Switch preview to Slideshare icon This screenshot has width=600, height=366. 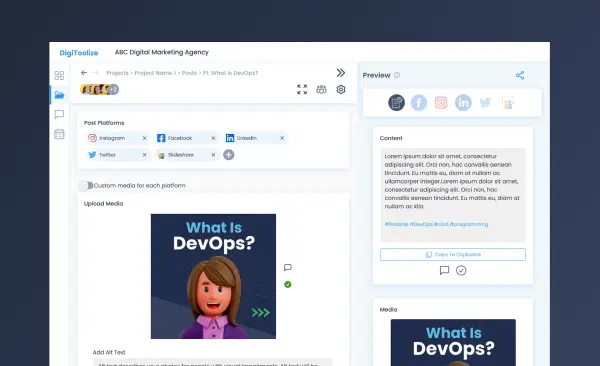(508, 103)
